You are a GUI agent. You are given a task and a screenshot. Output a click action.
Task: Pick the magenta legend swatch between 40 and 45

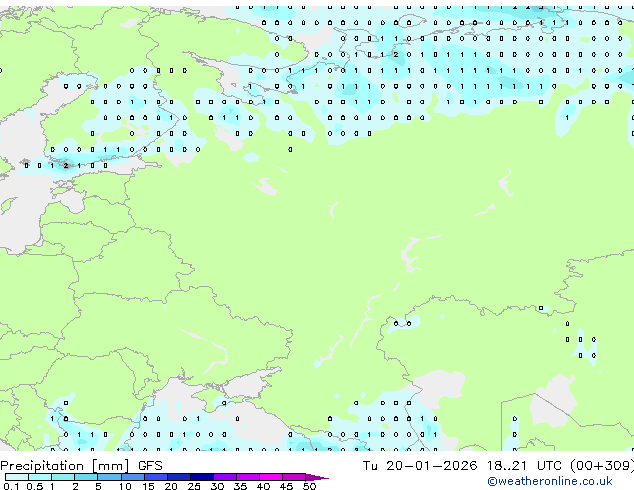(x=271, y=477)
